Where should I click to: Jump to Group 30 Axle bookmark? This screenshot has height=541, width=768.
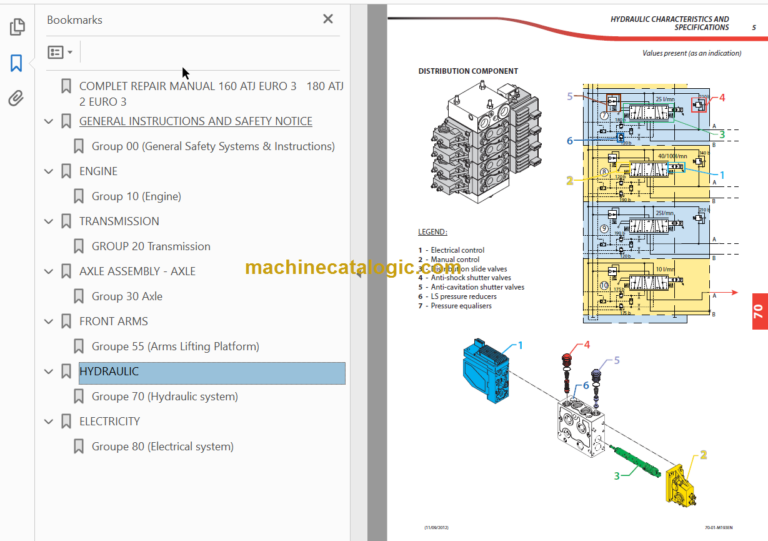click(x=126, y=296)
